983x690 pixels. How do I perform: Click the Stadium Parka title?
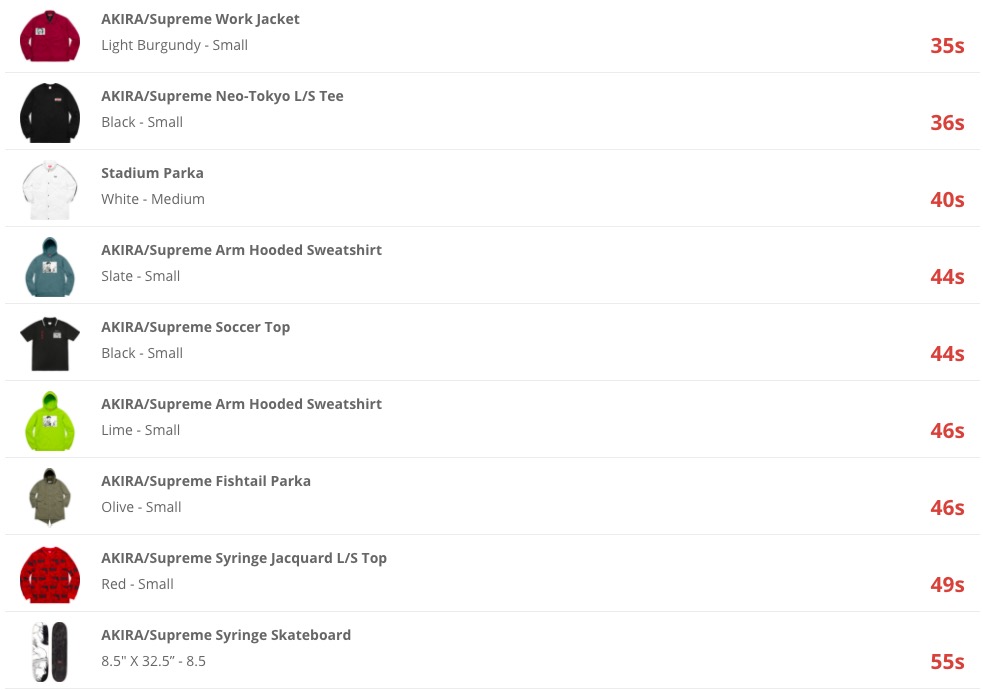152,173
